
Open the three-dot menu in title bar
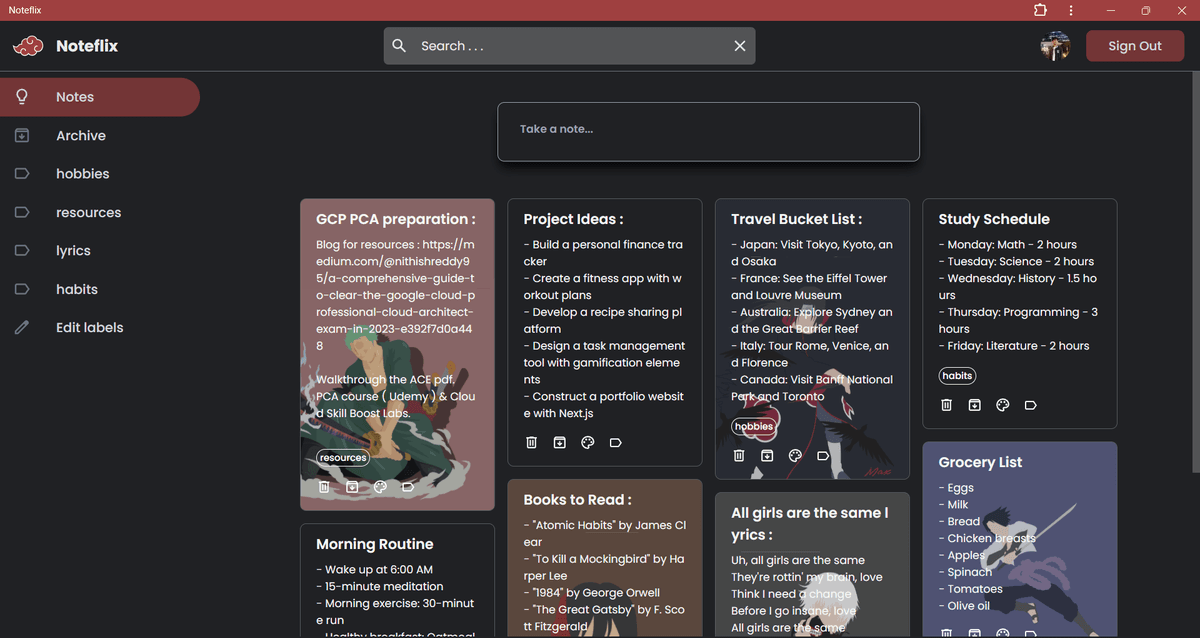(x=1071, y=10)
